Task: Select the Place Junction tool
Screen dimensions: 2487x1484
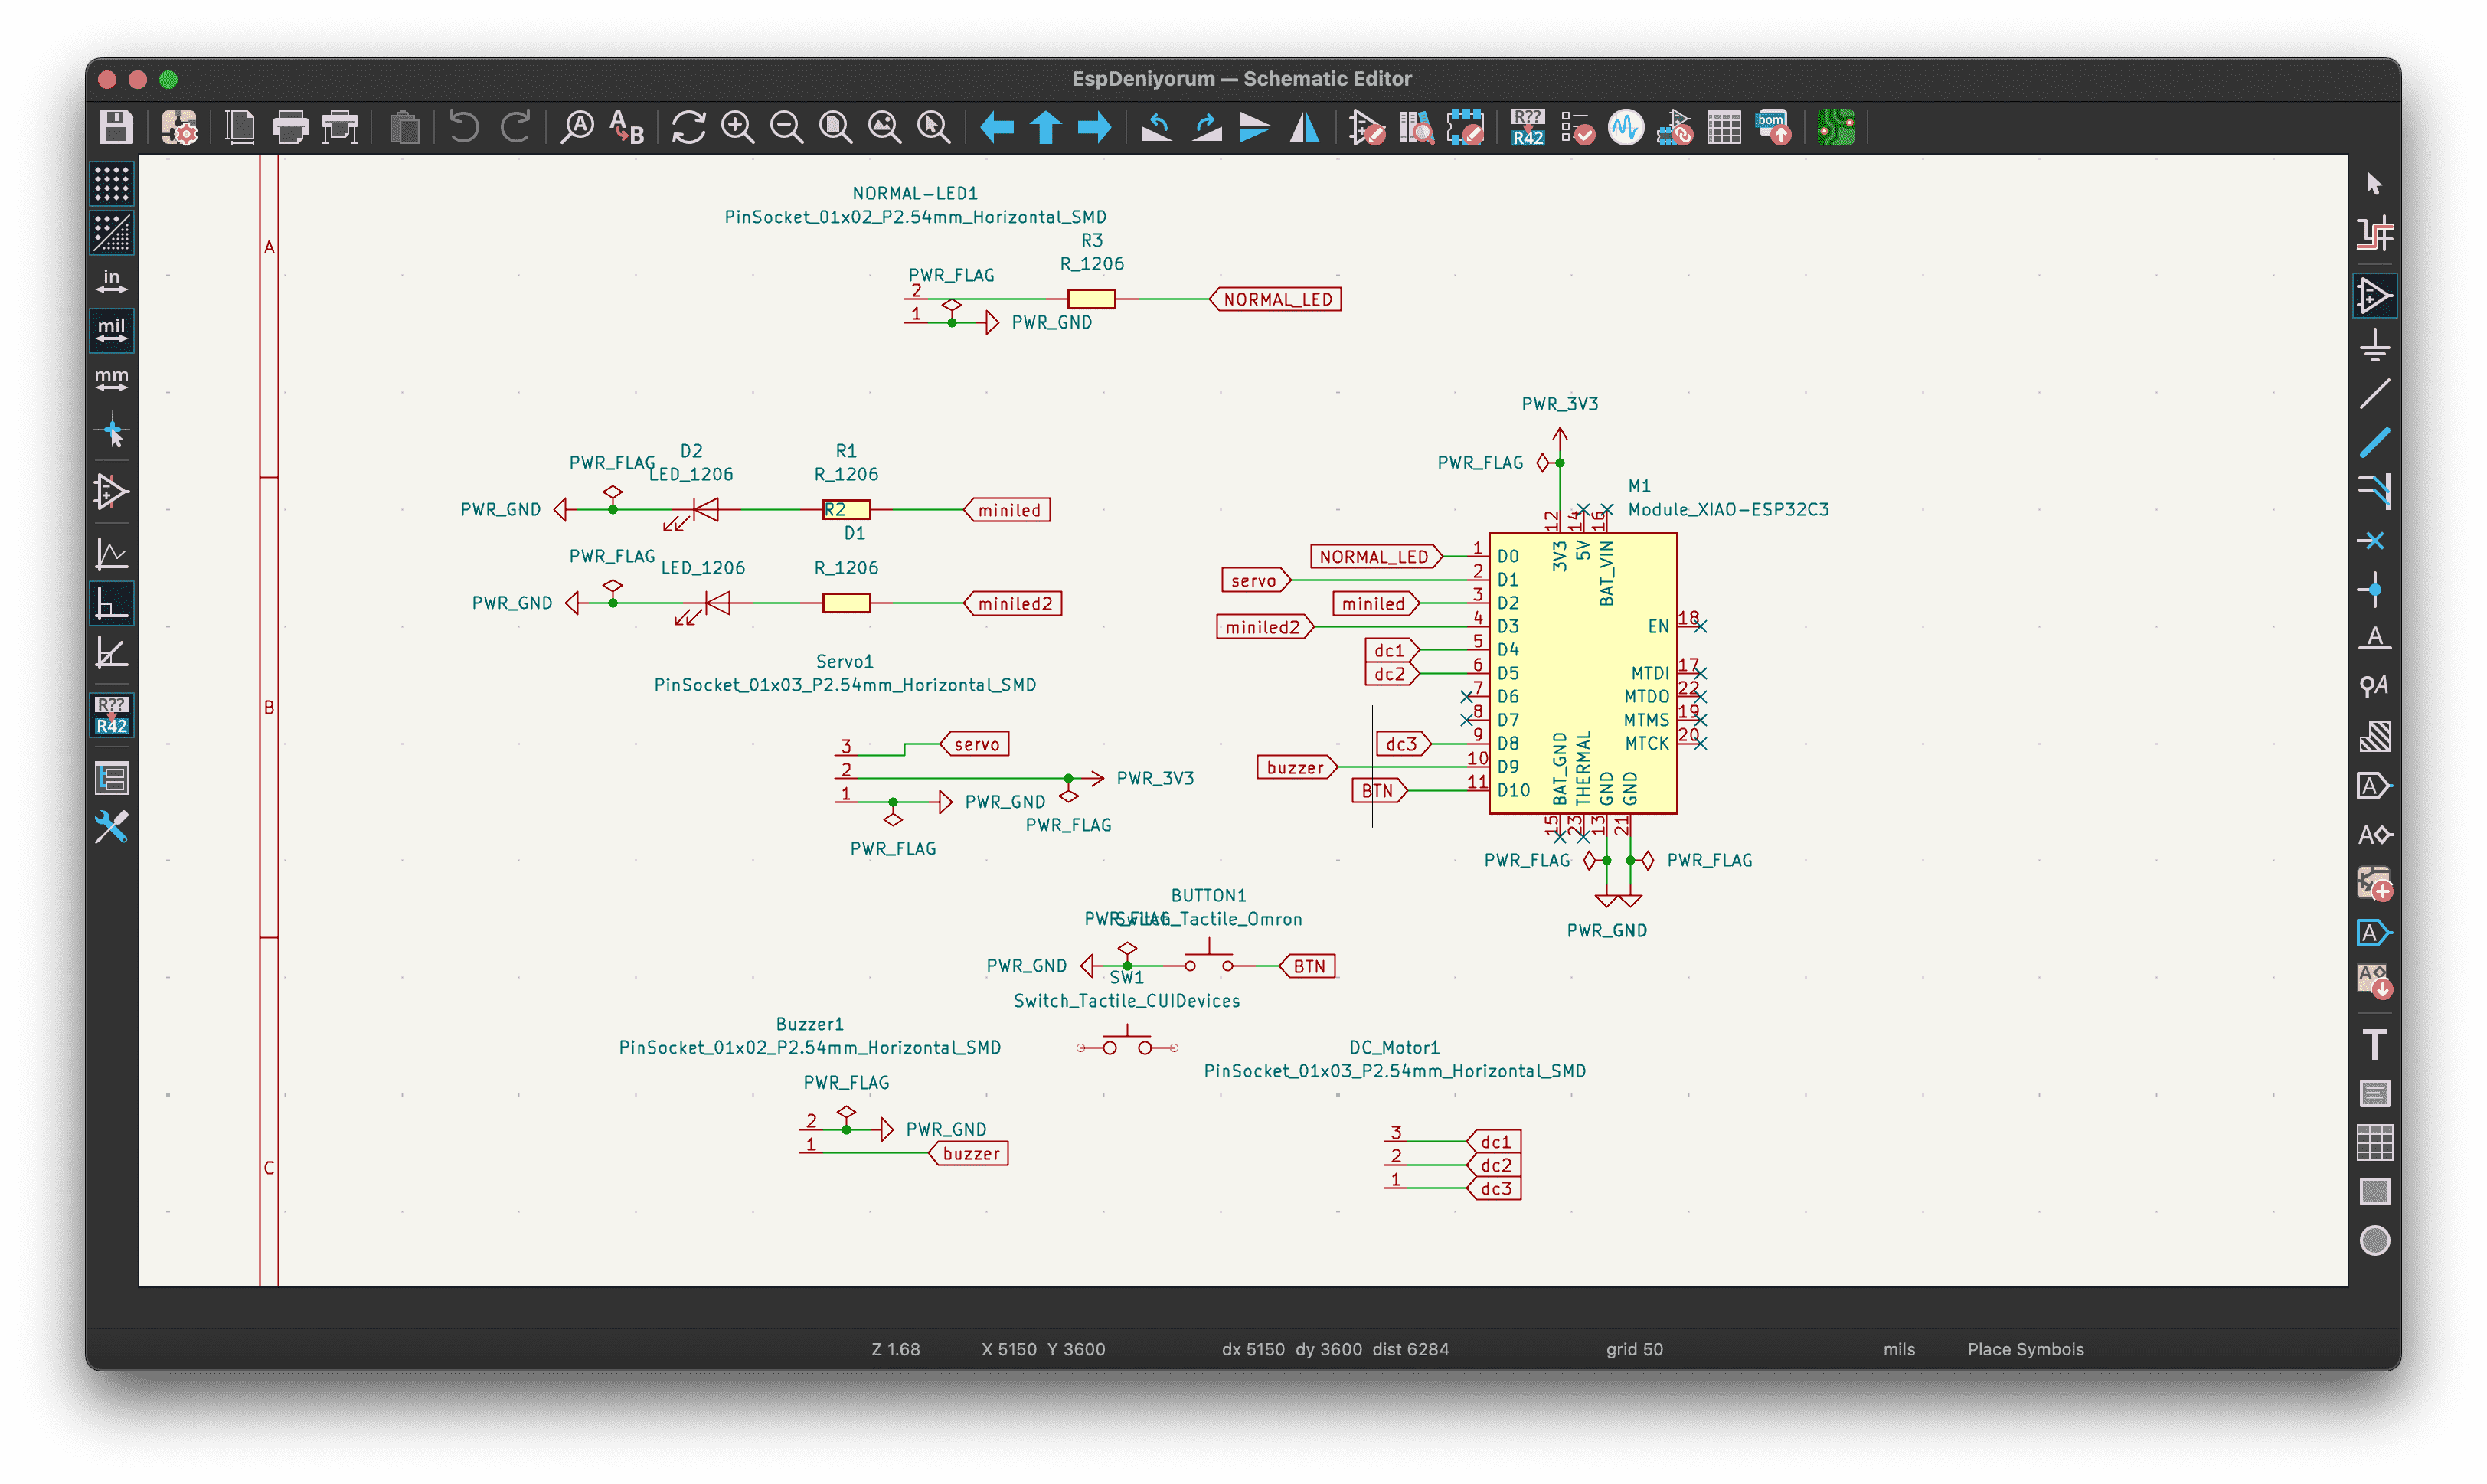Action: (x=2374, y=589)
